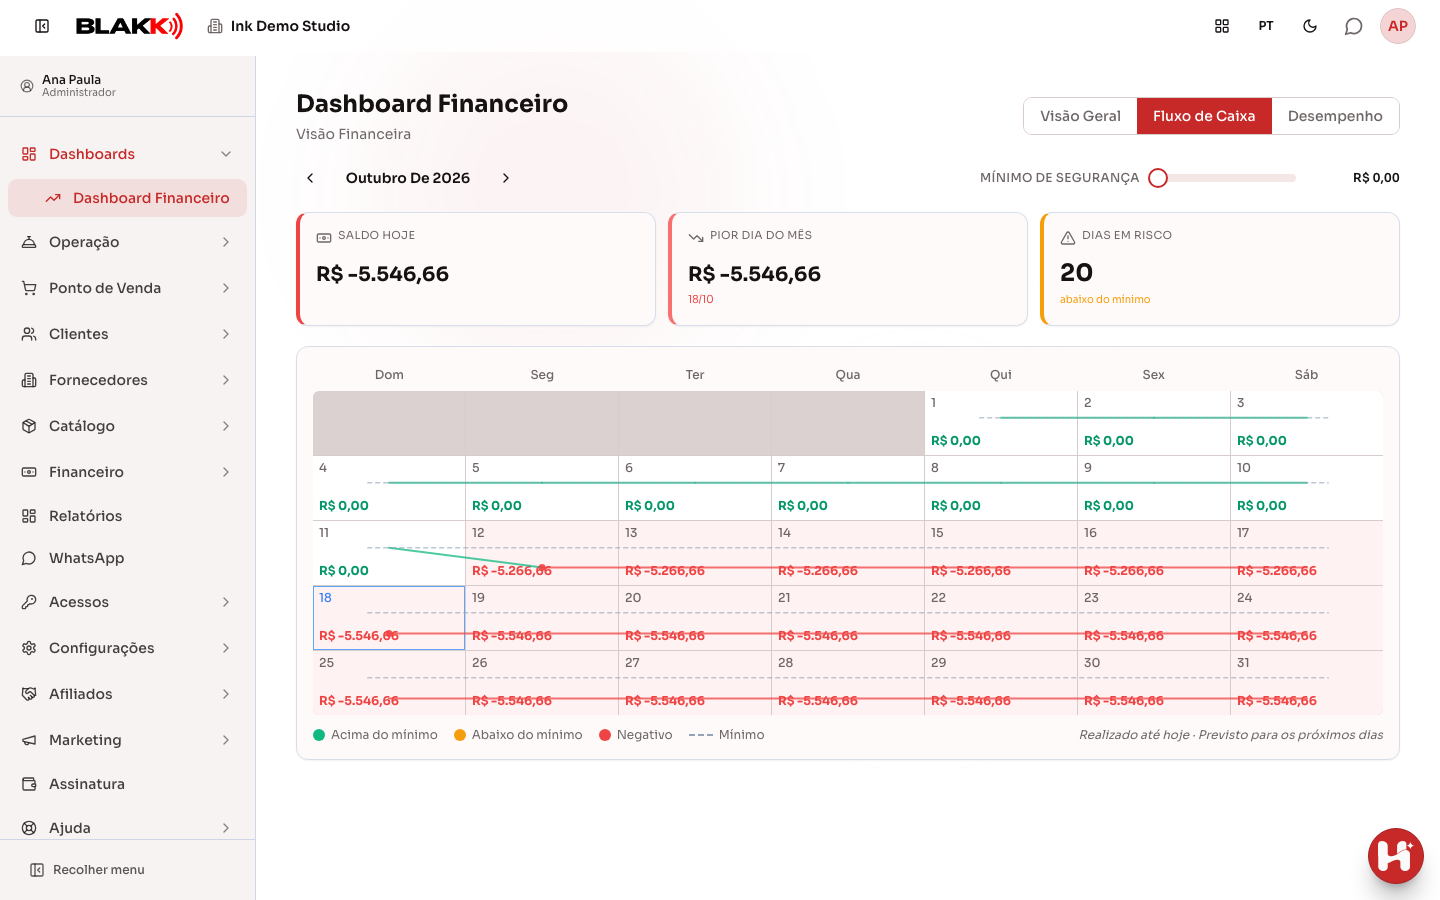Switch language with the PT button
This screenshot has width=1440, height=900.
1266,26
